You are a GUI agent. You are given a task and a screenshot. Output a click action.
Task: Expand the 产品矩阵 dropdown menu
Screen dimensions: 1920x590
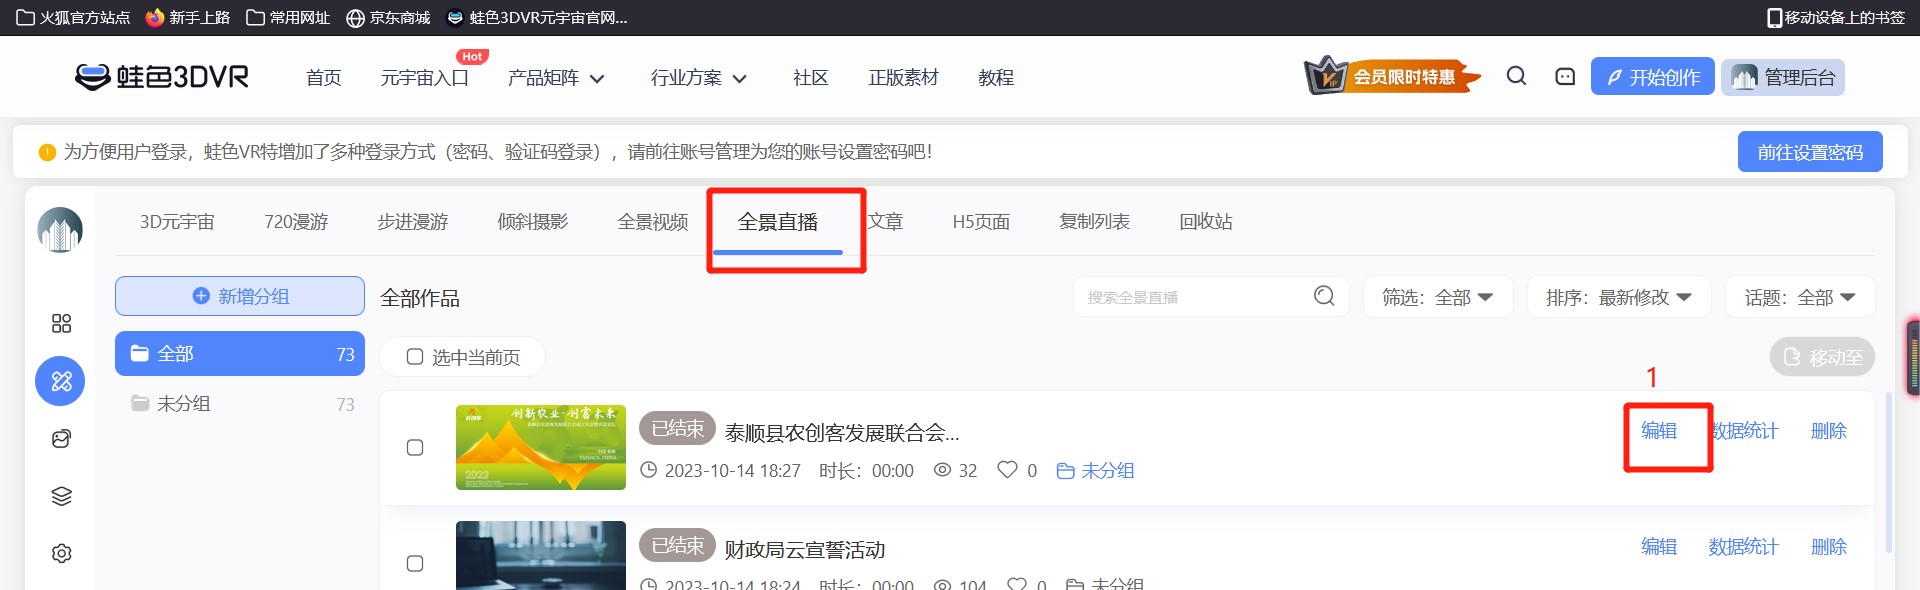coord(557,78)
